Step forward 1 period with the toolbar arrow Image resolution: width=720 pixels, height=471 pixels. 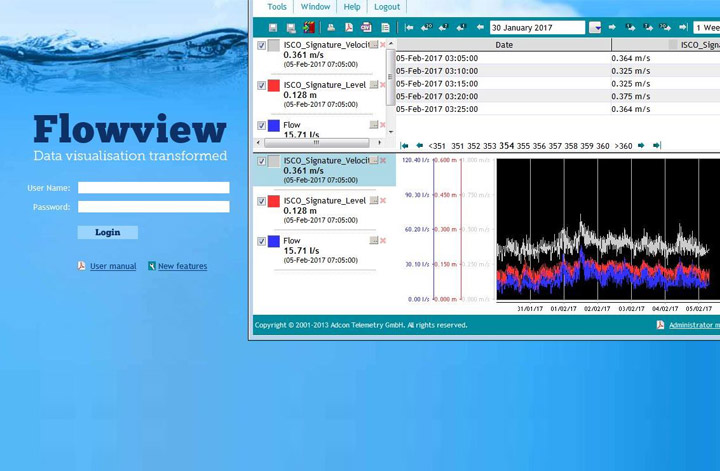point(630,28)
